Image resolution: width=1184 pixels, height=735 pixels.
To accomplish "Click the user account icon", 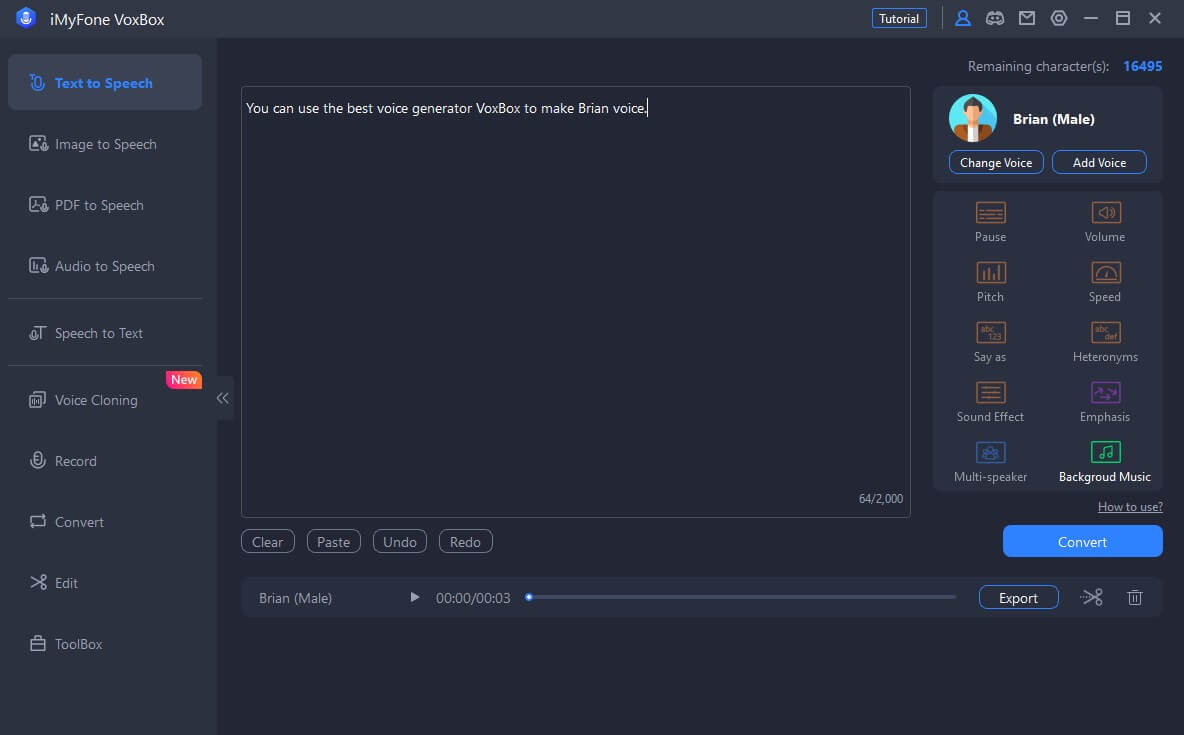I will pos(963,18).
